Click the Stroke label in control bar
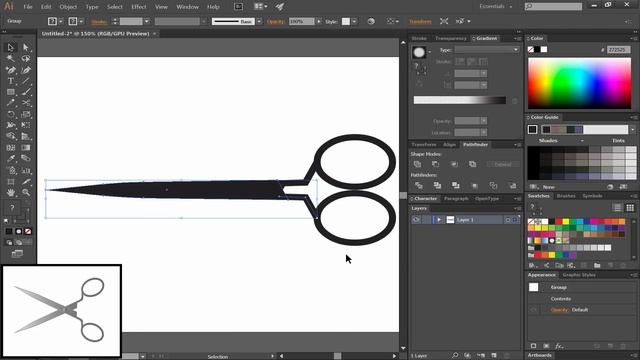The height and width of the screenshot is (360, 640). (99, 22)
